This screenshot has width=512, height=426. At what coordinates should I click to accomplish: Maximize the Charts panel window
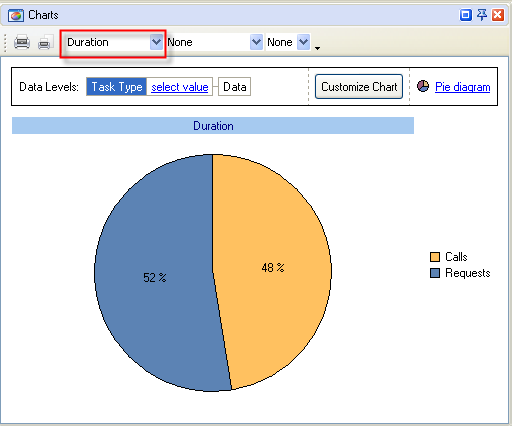tap(466, 15)
